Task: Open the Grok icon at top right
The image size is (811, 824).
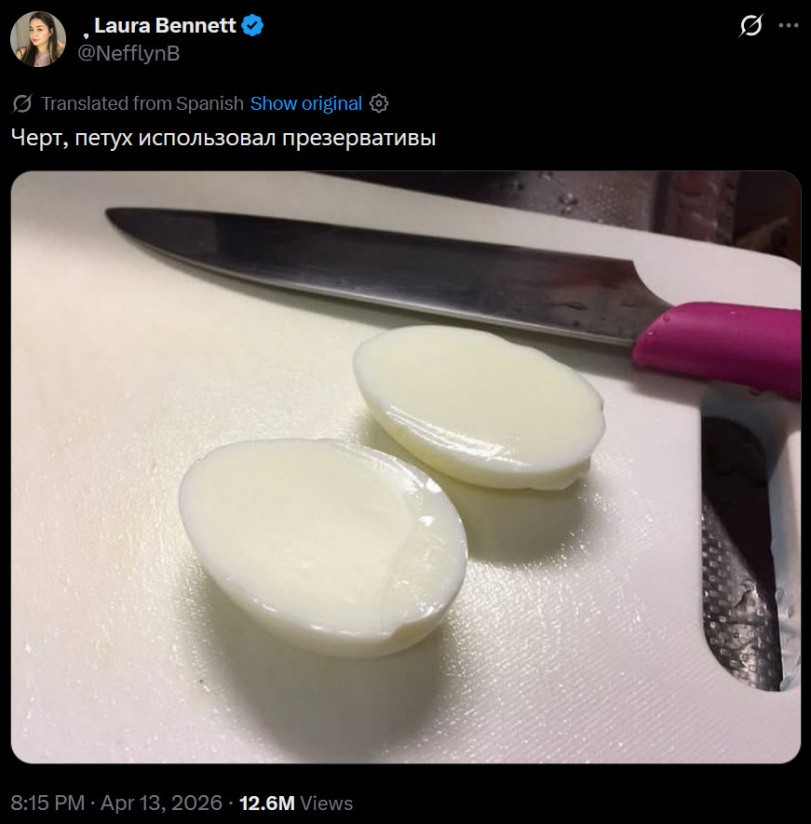Action: [x=750, y=27]
